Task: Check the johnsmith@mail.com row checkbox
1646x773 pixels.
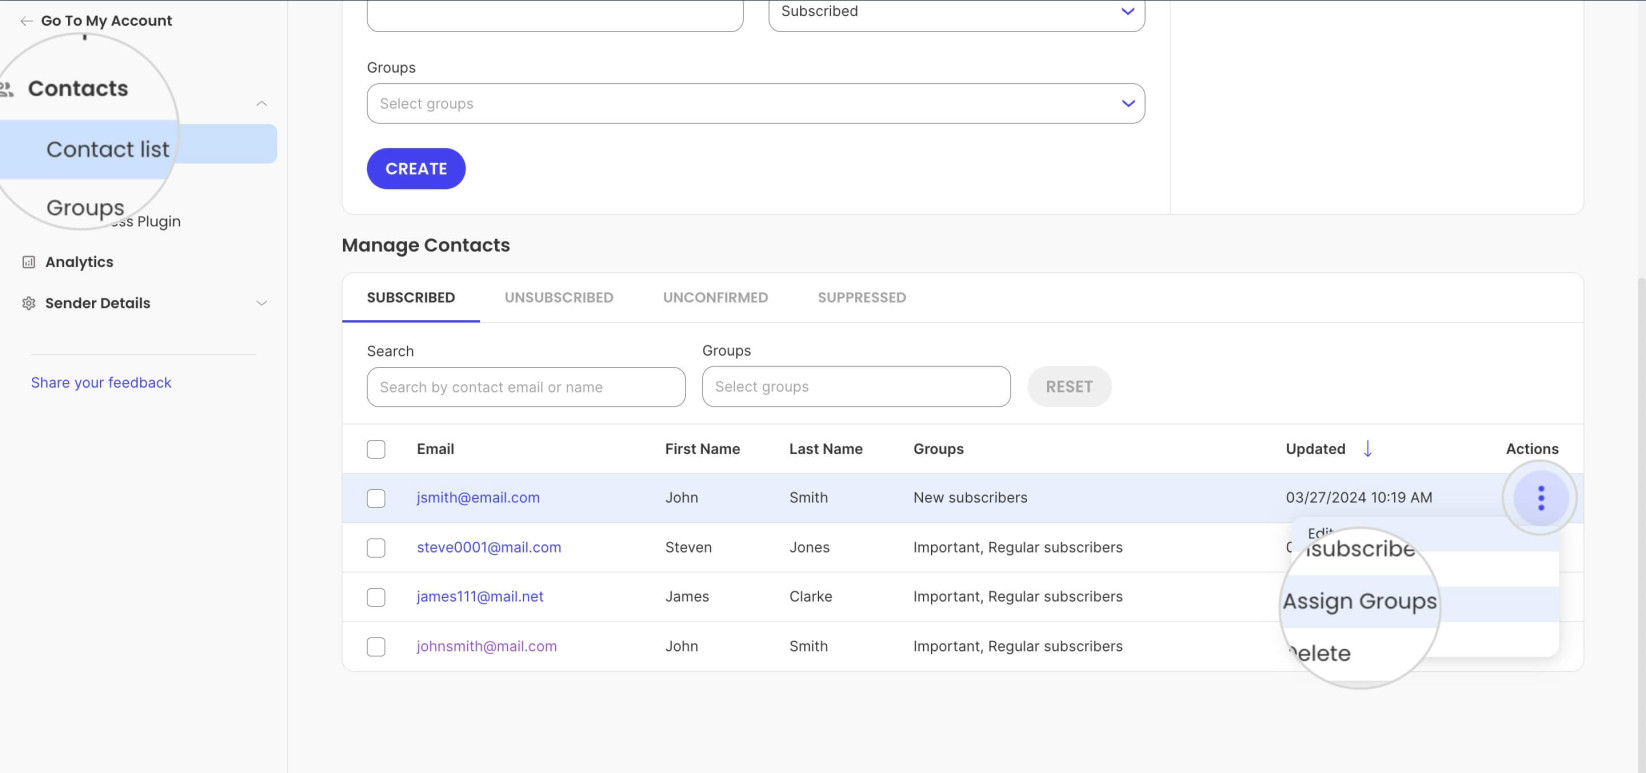Action: point(376,647)
